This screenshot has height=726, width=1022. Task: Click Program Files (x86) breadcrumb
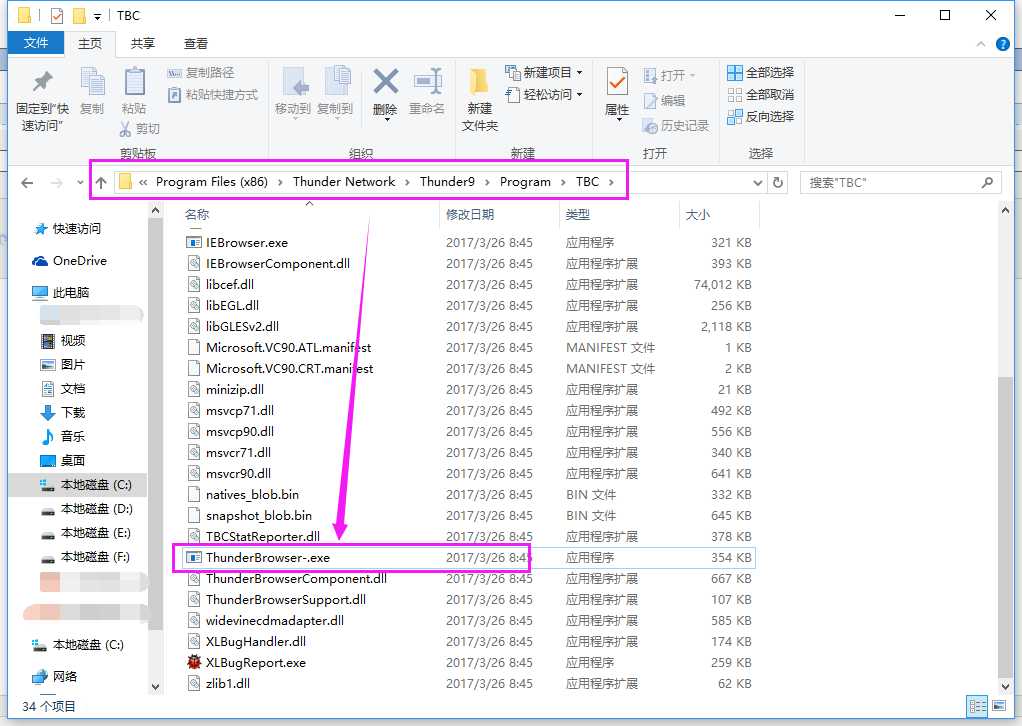pyautogui.click(x=212, y=182)
